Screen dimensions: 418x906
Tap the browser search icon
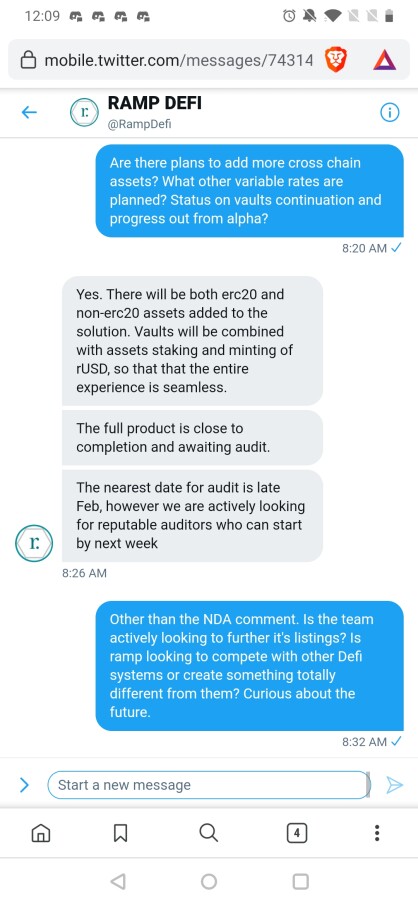[x=208, y=833]
